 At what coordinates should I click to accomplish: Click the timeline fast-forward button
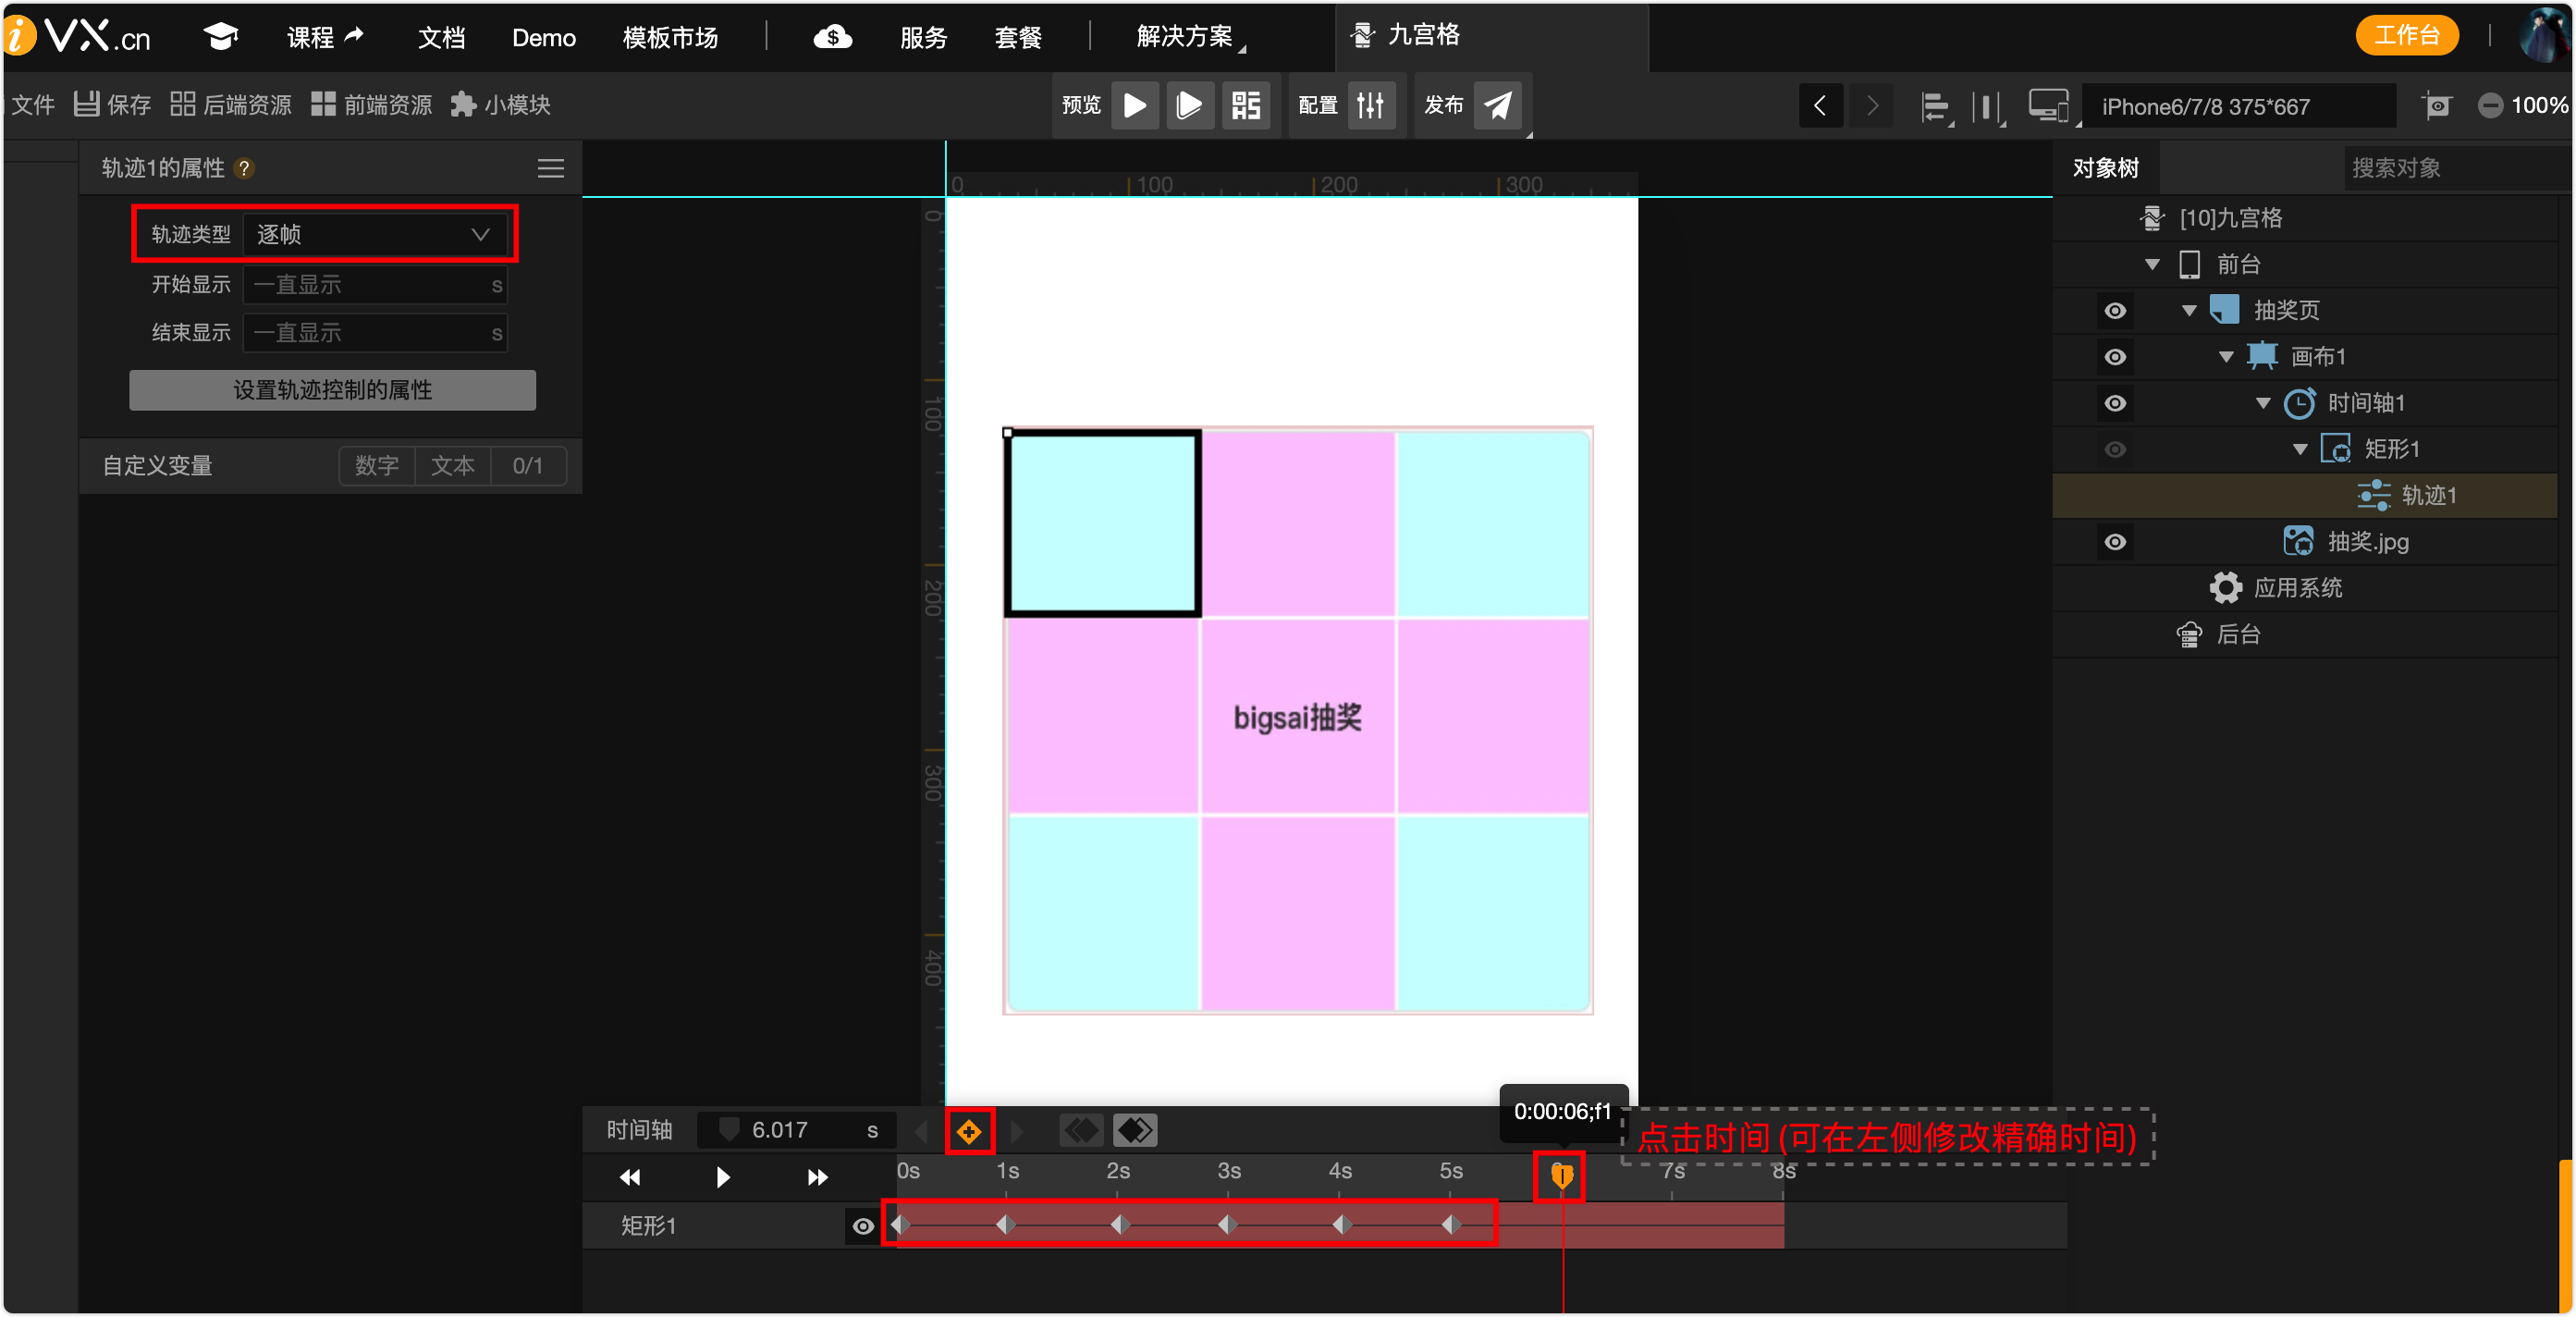(817, 1177)
